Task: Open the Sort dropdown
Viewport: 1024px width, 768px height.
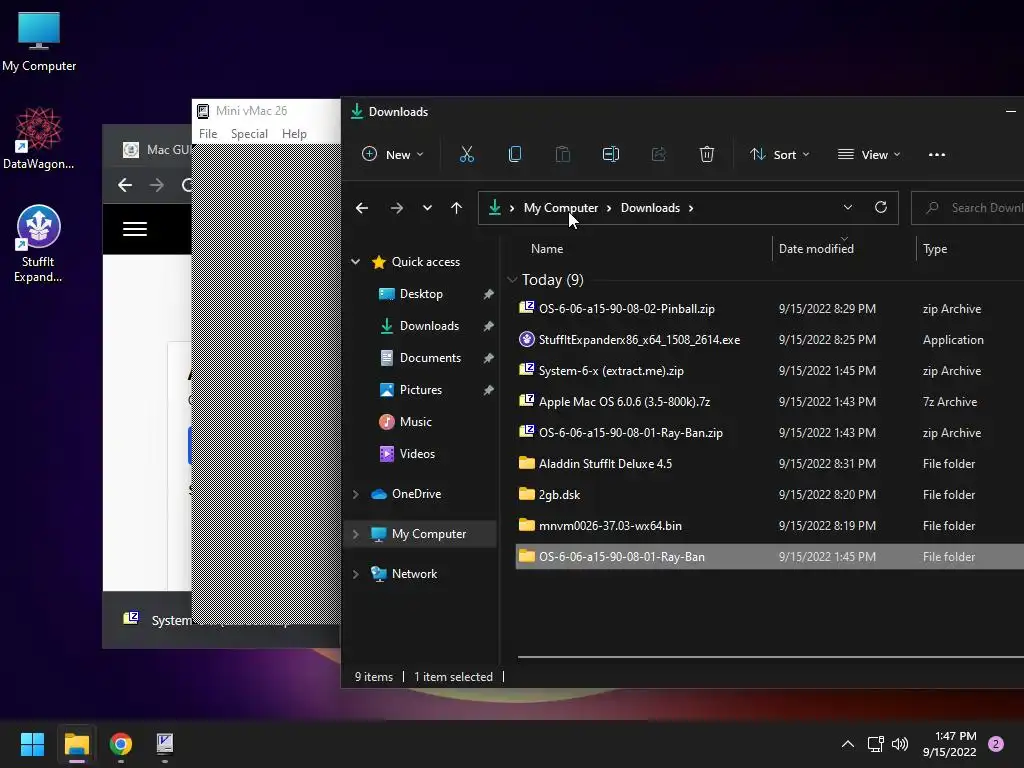Action: [x=779, y=155]
